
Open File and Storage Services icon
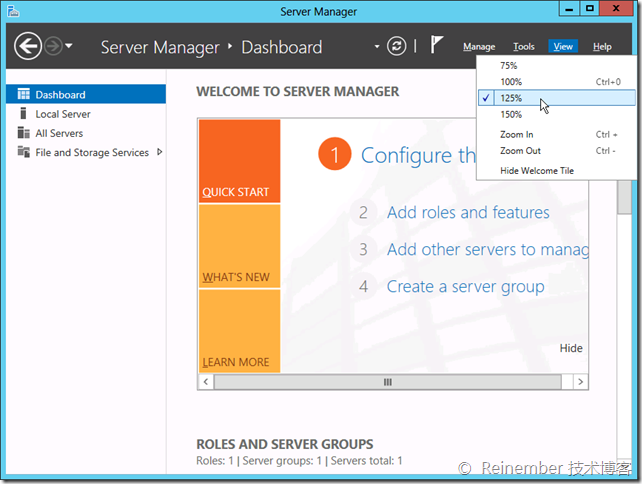click(x=23, y=152)
